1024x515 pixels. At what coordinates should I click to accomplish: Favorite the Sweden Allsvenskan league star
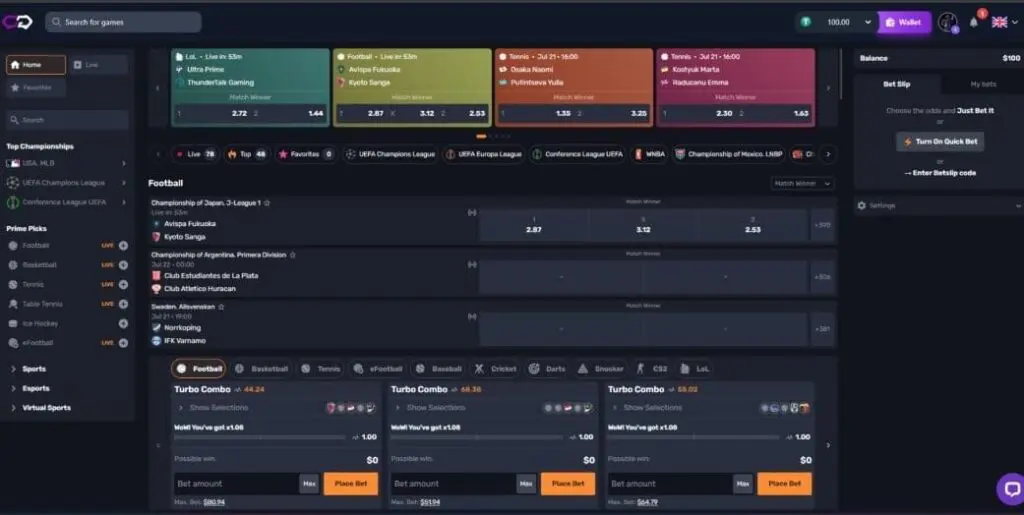221,307
